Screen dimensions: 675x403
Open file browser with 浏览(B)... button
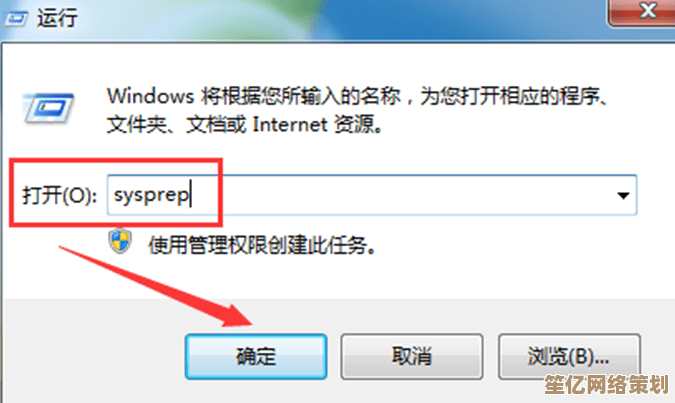click(x=569, y=356)
